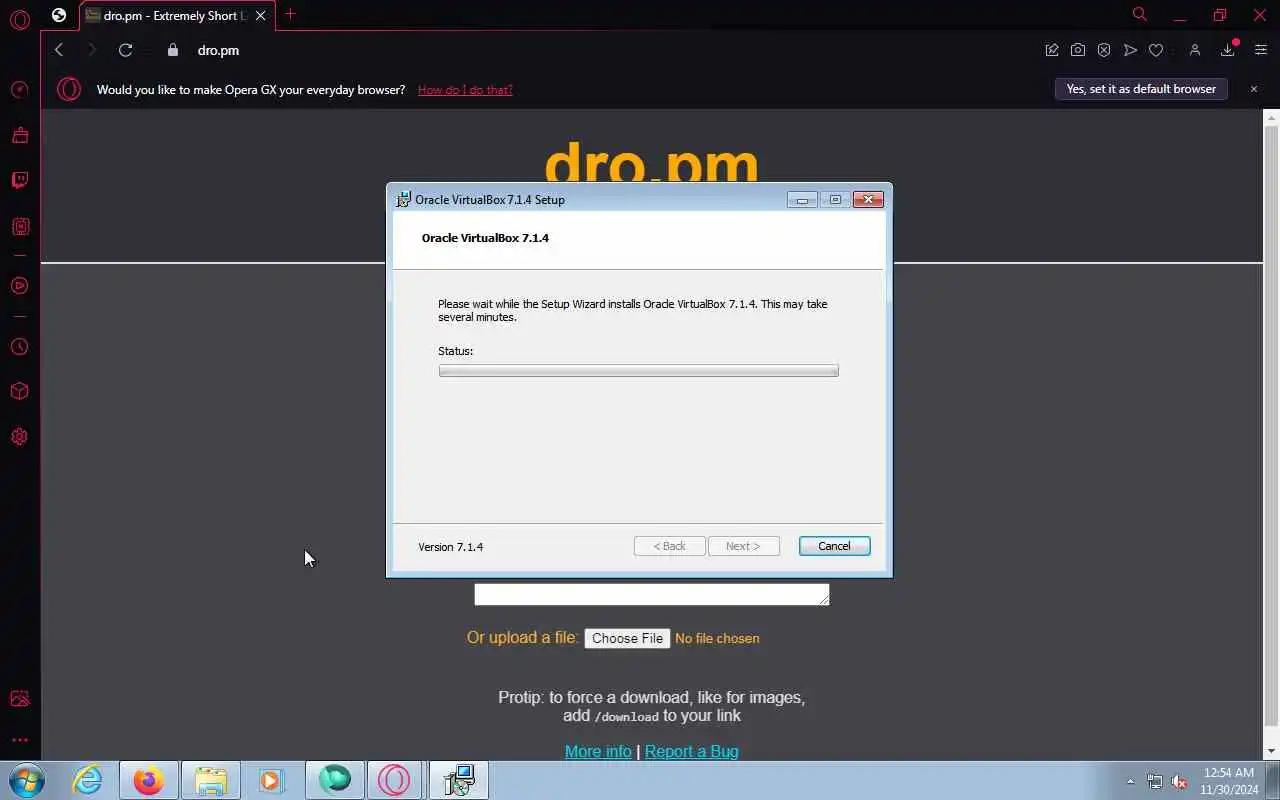Screen dimensions: 1280x800
Task: Open the edit/pinboard icon in address bar
Action: click(x=1052, y=50)
